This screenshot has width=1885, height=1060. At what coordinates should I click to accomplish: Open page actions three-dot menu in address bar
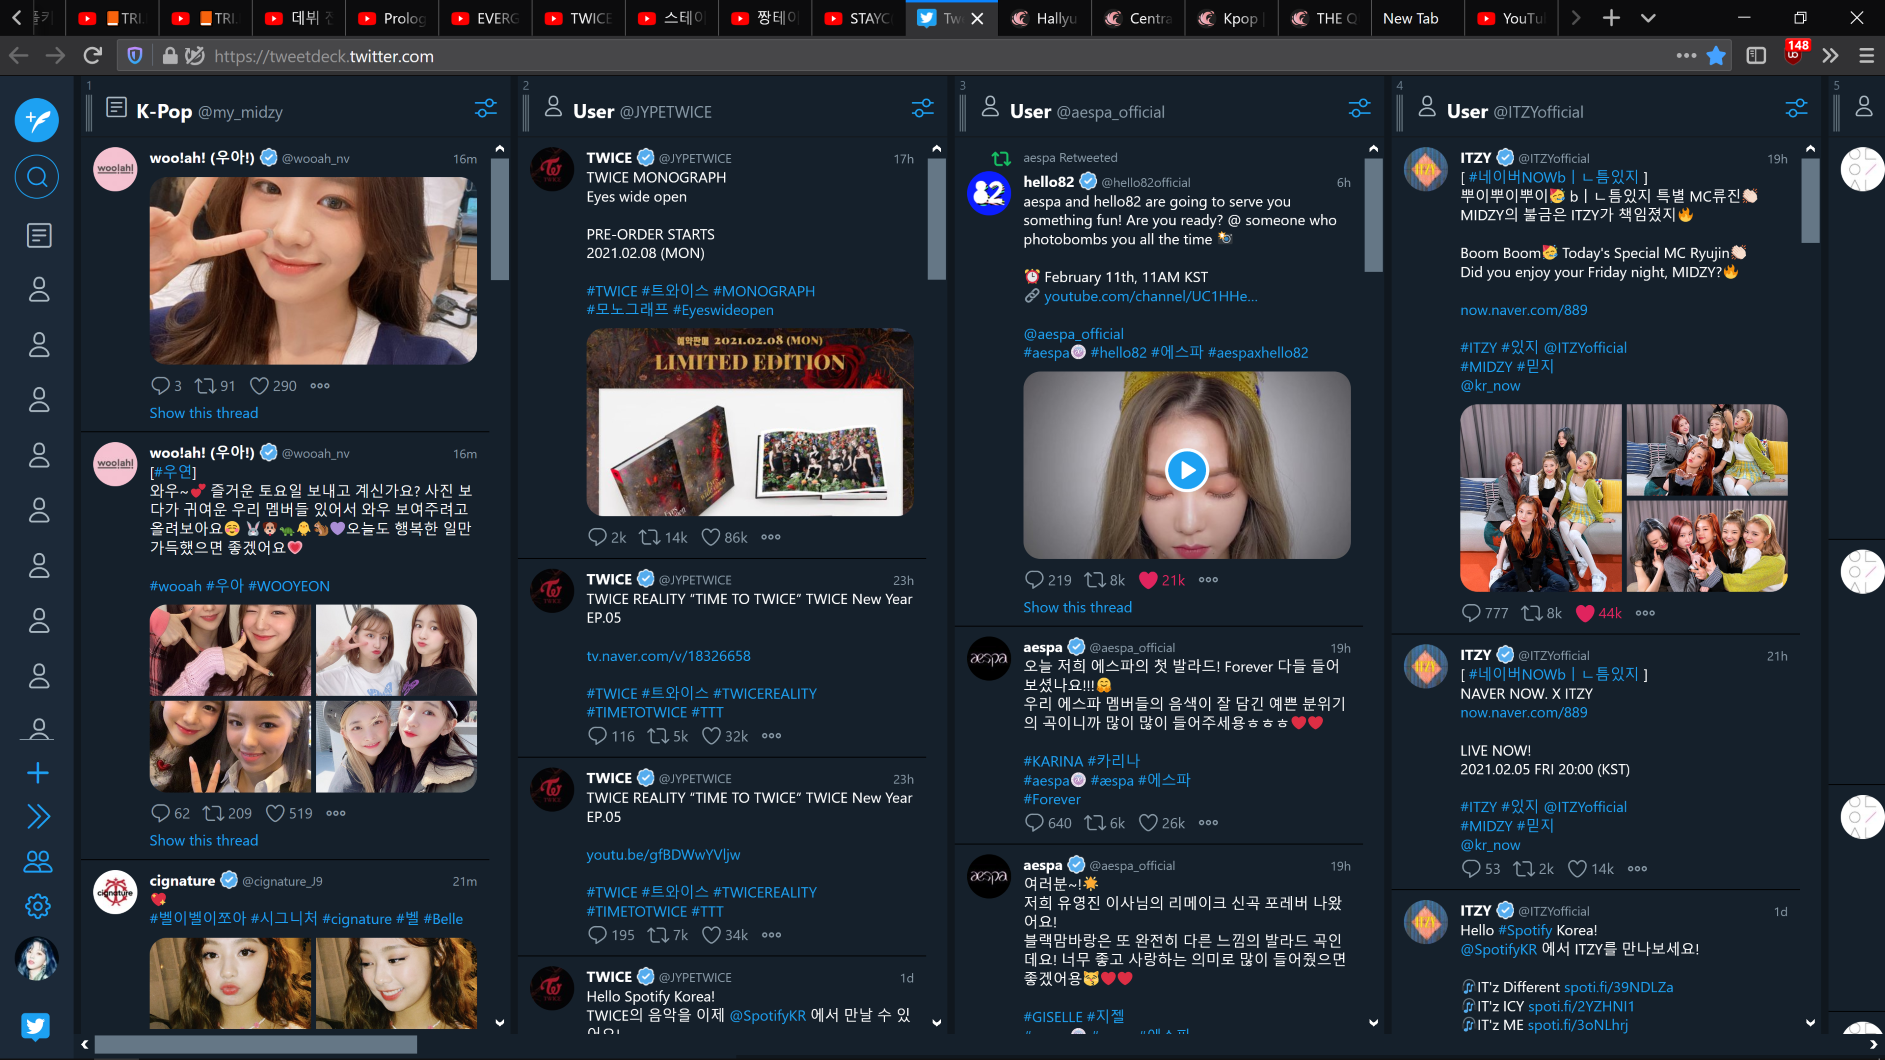click(x=1686, y=56)
